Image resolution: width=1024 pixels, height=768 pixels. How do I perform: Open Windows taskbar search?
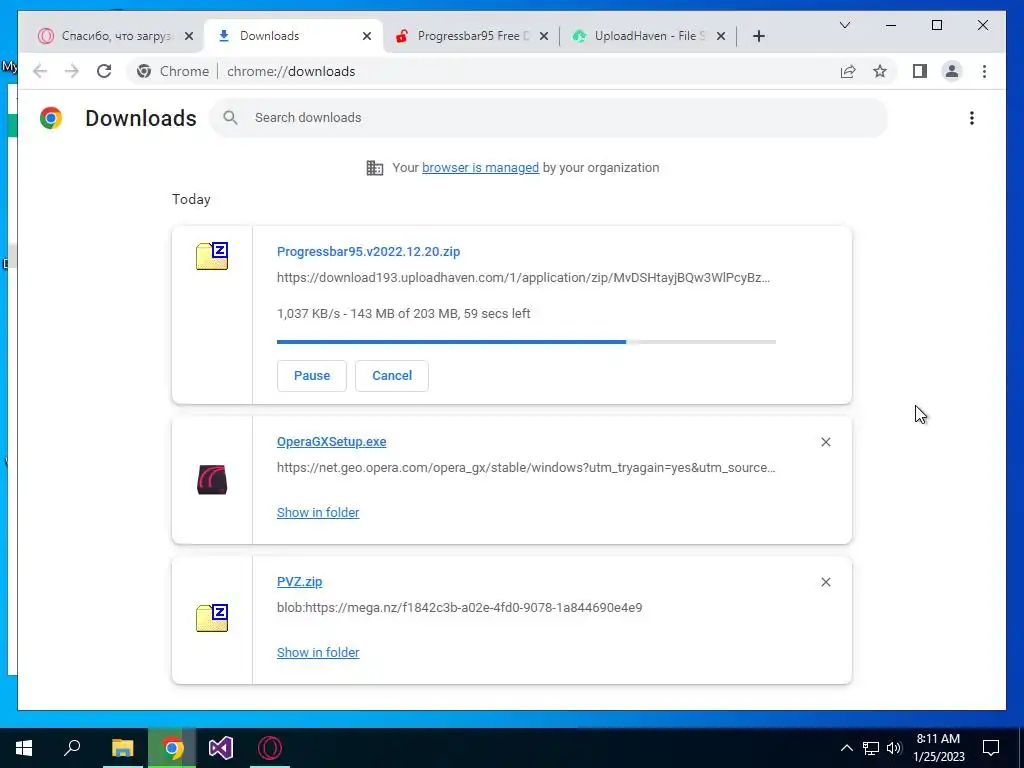(72, 748)
